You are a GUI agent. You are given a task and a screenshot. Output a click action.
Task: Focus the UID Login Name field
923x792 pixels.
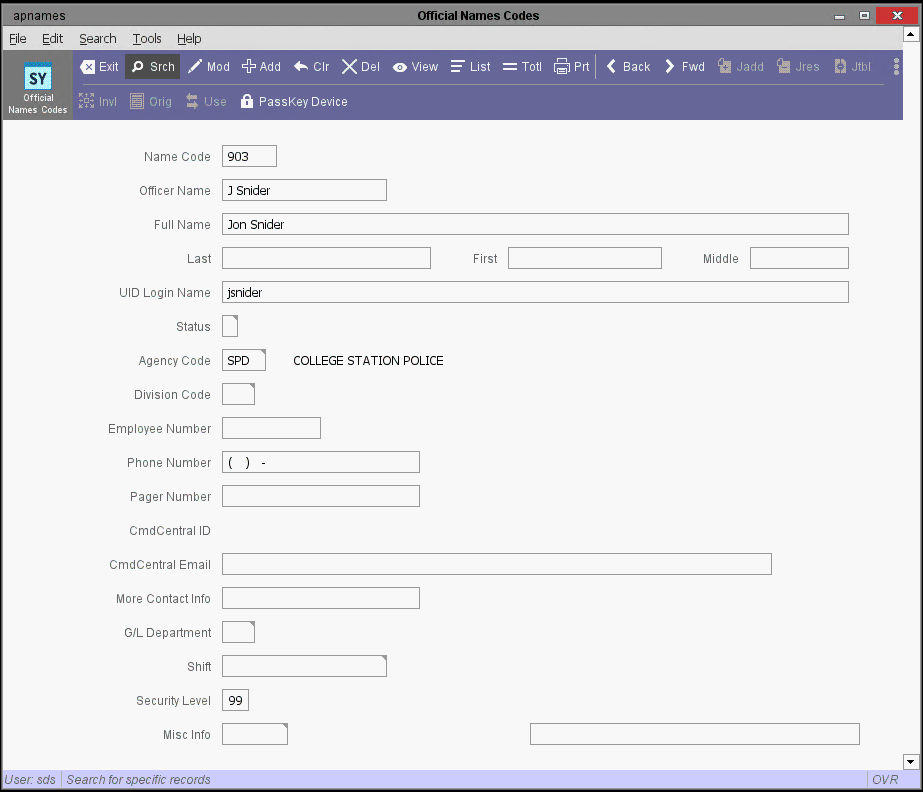[x=535, y=292]
